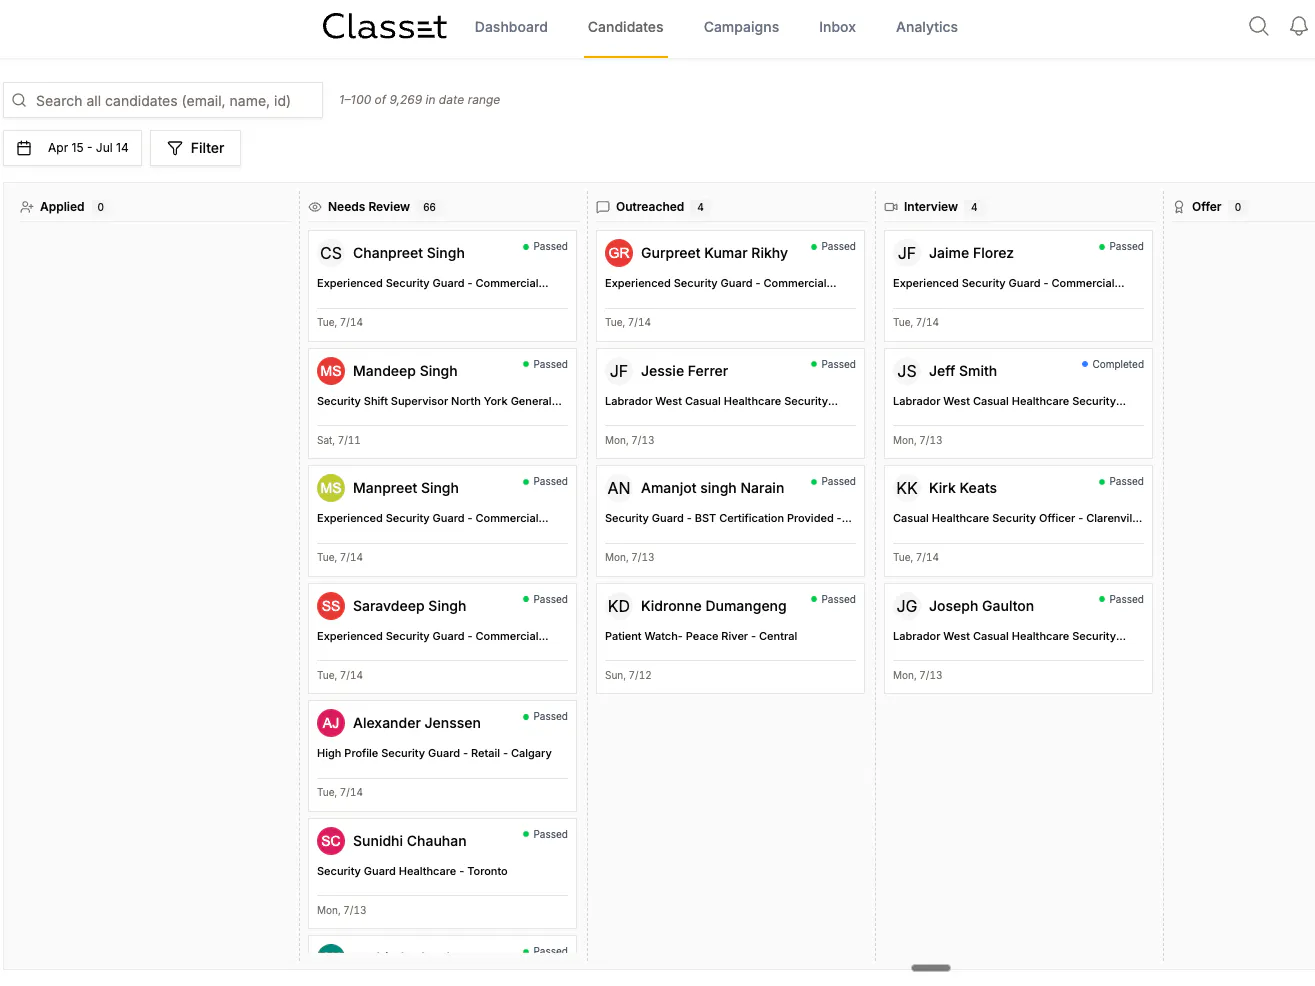This screenshot has height=986, width=1315.
Task: Click the Offer column heading
Action: [x=1206, y=207]
